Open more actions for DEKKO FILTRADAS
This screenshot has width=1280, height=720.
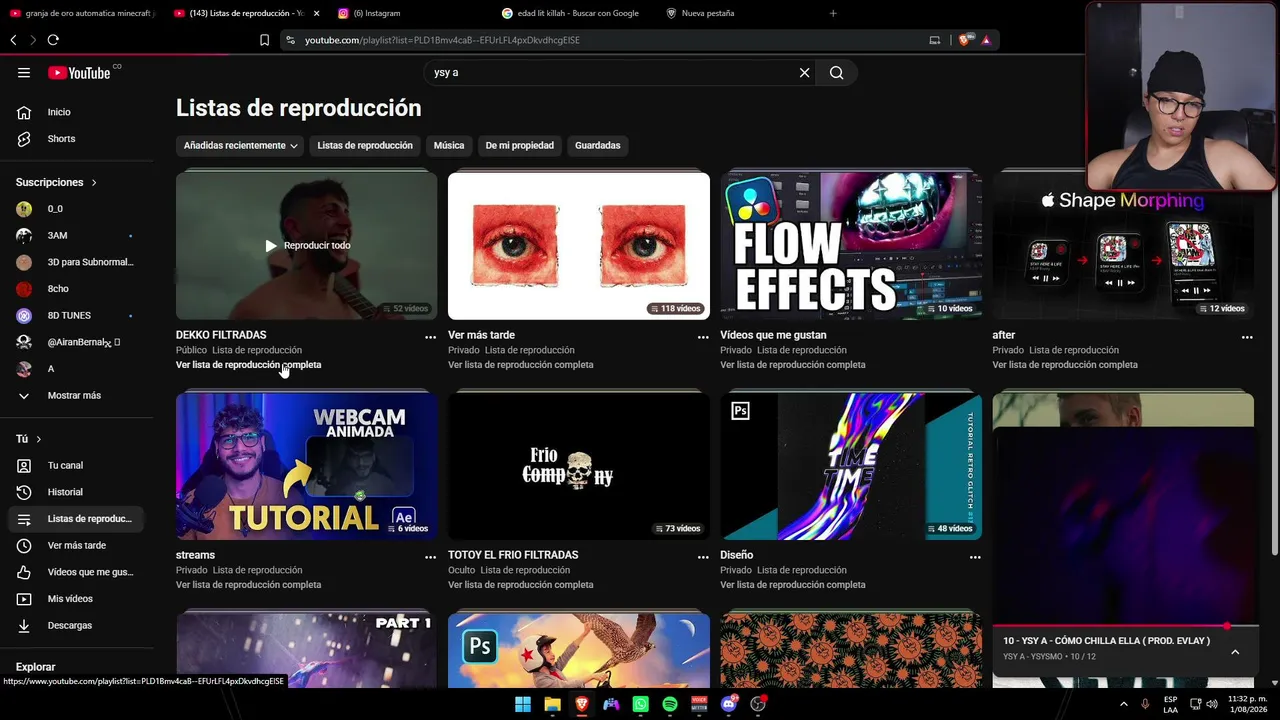[430, 337]
